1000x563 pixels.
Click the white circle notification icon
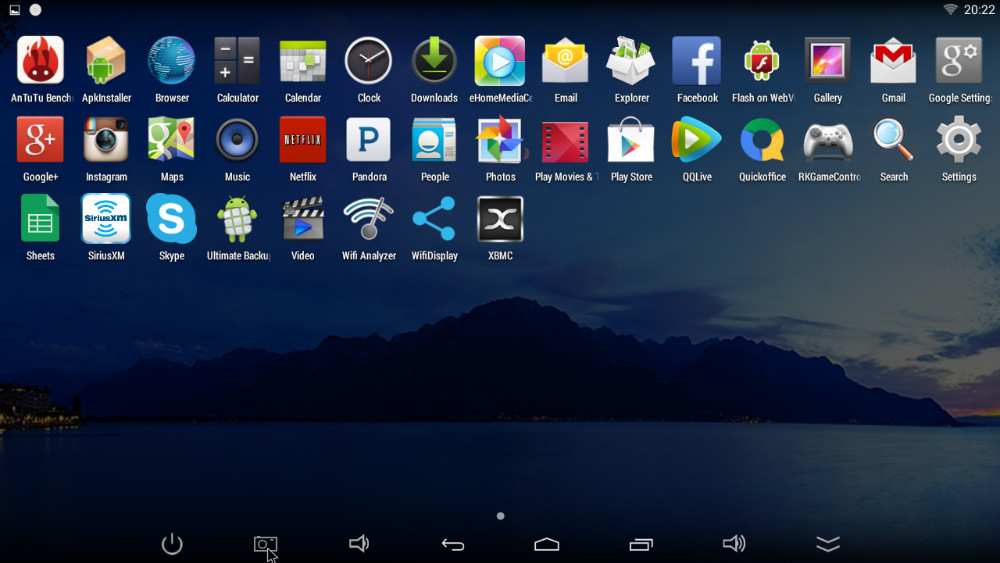(x=36, y=10)
